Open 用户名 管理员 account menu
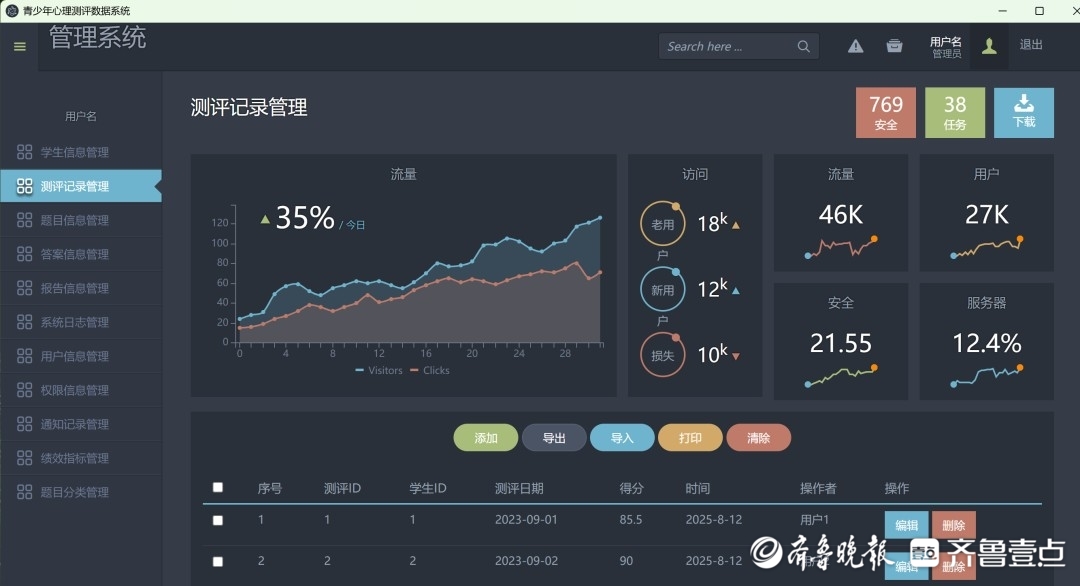This screenshot has height=586, width=1080. tap(945, 47)
